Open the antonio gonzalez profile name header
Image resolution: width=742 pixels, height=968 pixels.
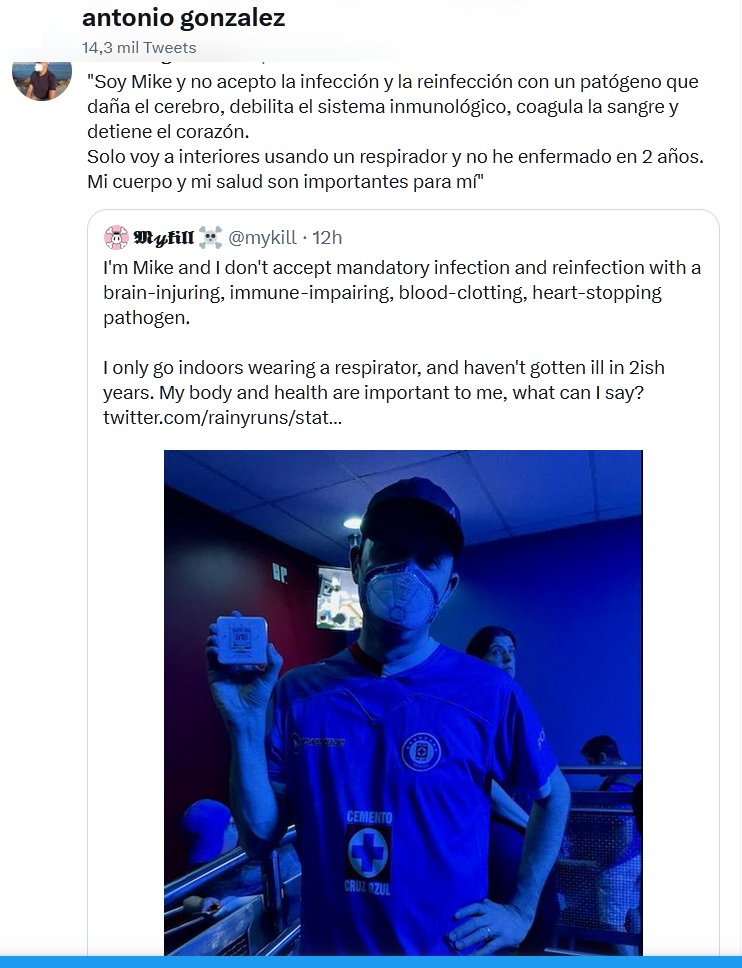click(183, 18)
